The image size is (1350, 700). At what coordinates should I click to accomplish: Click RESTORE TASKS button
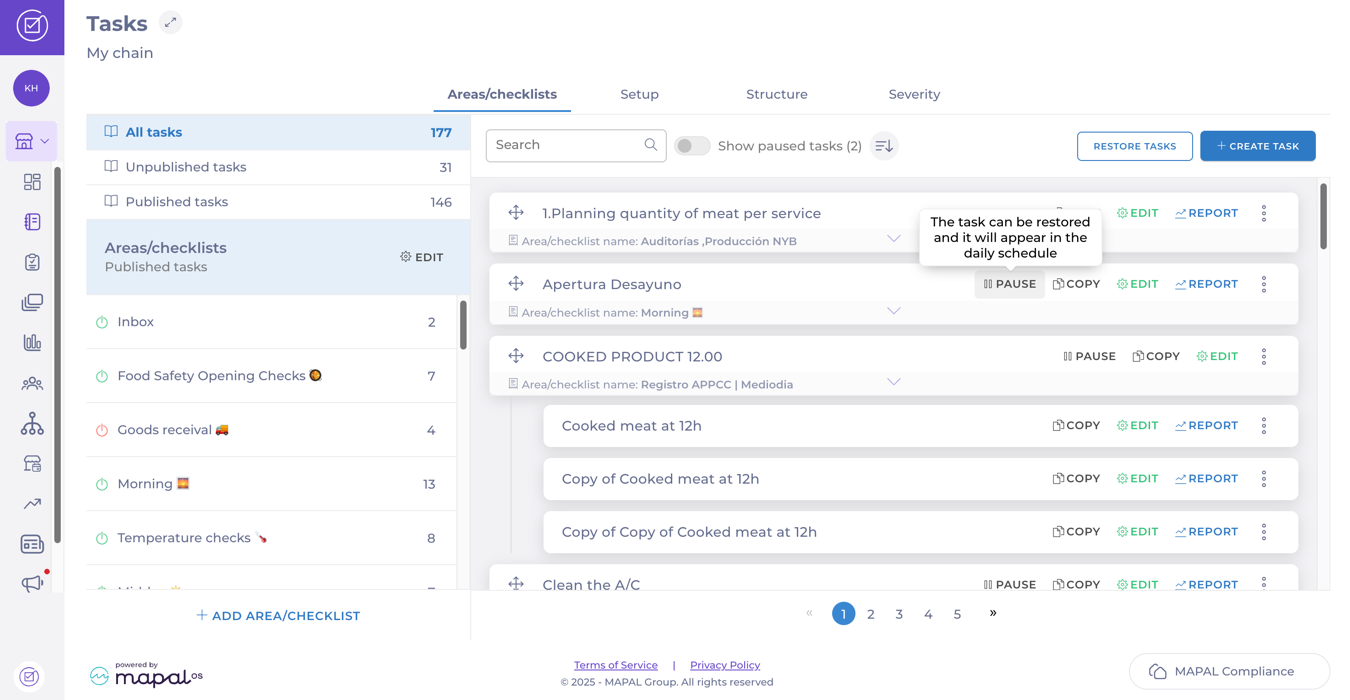1135,146
